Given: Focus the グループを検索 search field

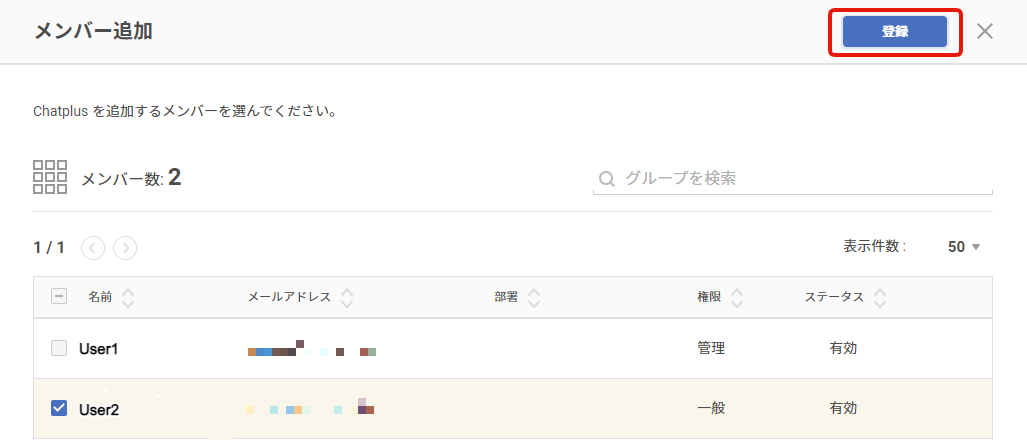Looking at the screenshot, I should pyautogui.click(x=793, y=178).
